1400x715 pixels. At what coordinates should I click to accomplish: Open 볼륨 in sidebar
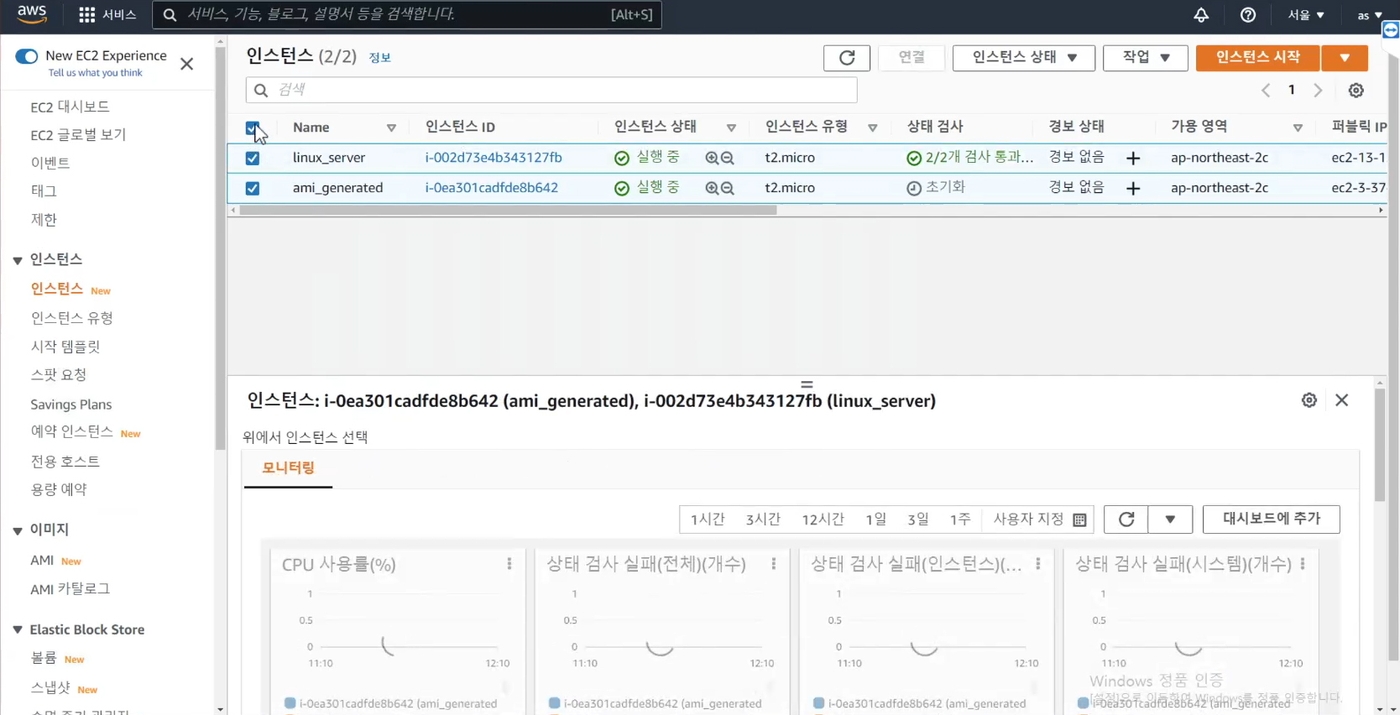point(43,658)
